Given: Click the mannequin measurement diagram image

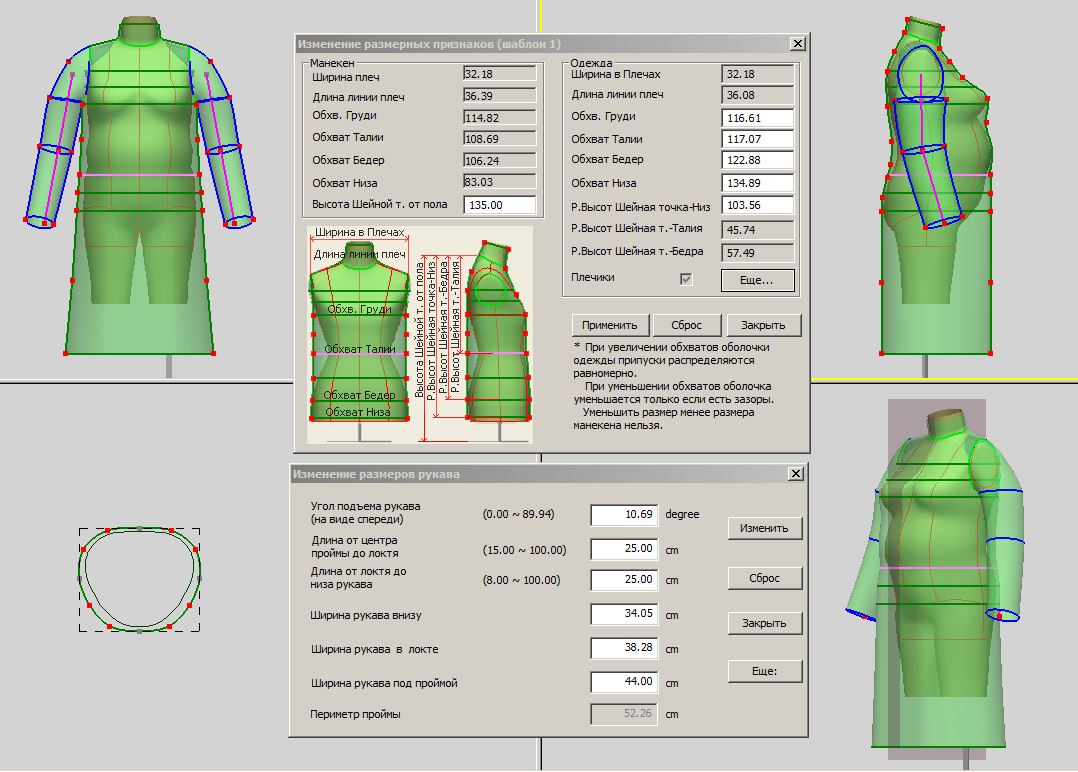Looking at the screenshot, I should [419, 335].
